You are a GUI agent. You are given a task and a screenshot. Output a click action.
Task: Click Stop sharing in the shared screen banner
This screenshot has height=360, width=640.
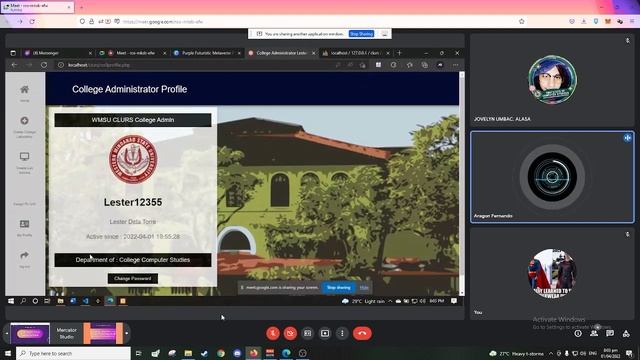(338, 287)
